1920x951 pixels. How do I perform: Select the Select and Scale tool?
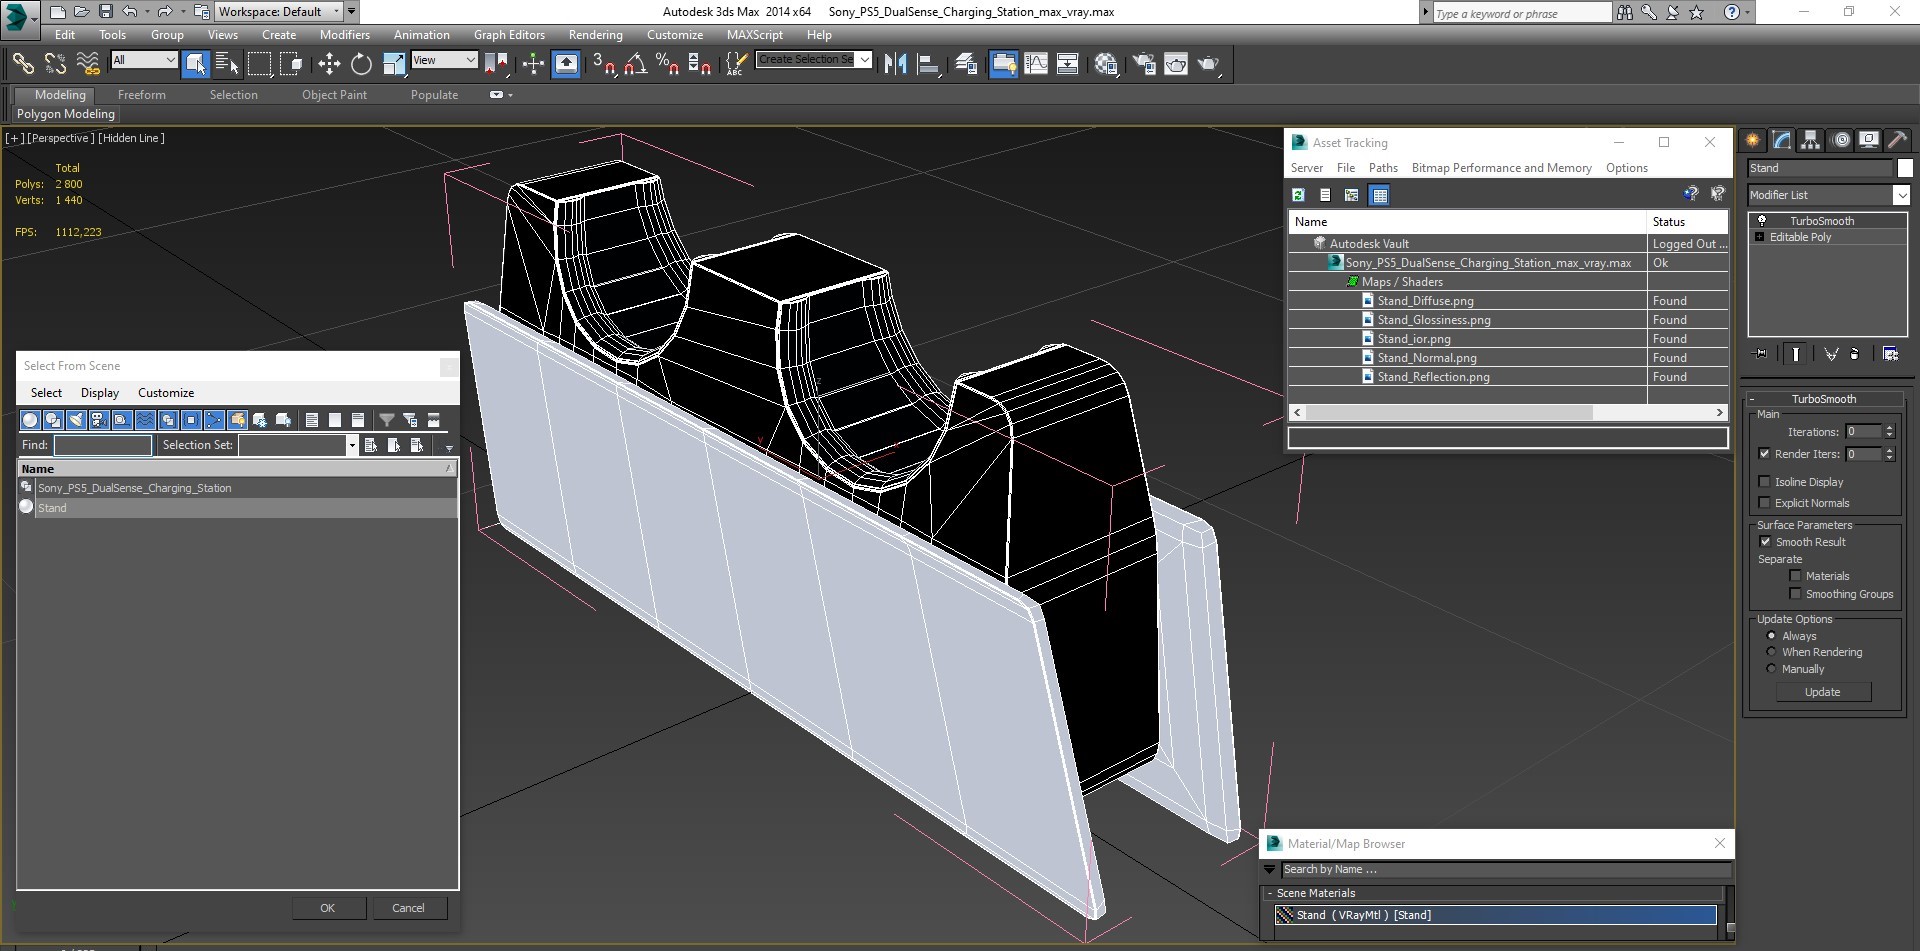pyautogui.click(x=394, y=64)
